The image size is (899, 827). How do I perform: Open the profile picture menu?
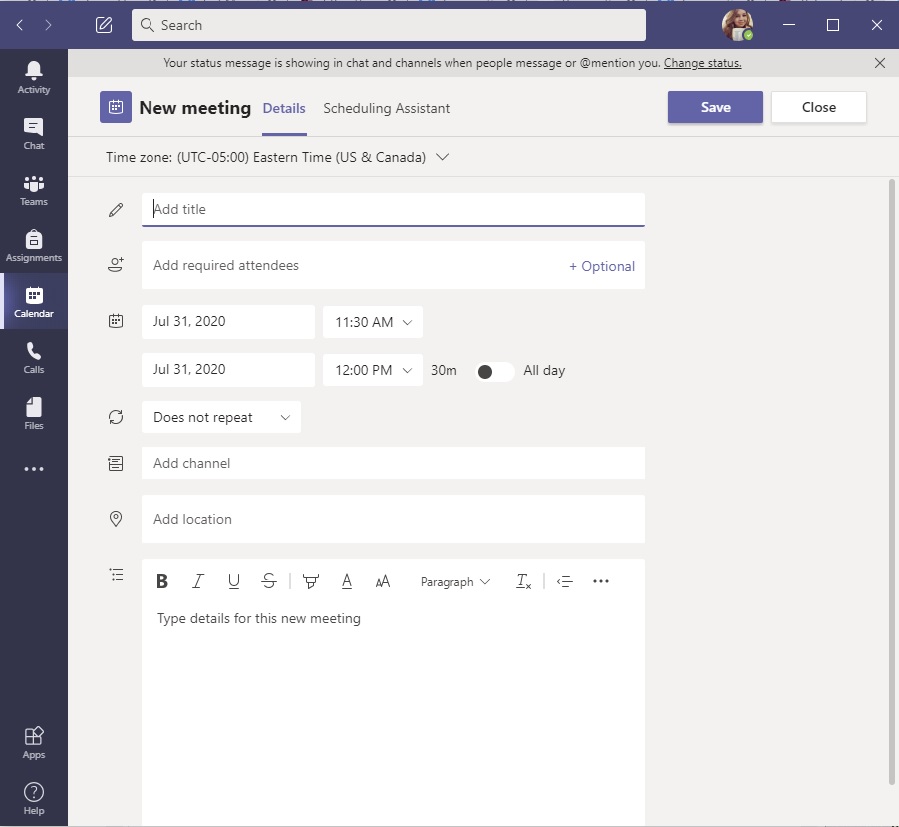click(737, 25)
